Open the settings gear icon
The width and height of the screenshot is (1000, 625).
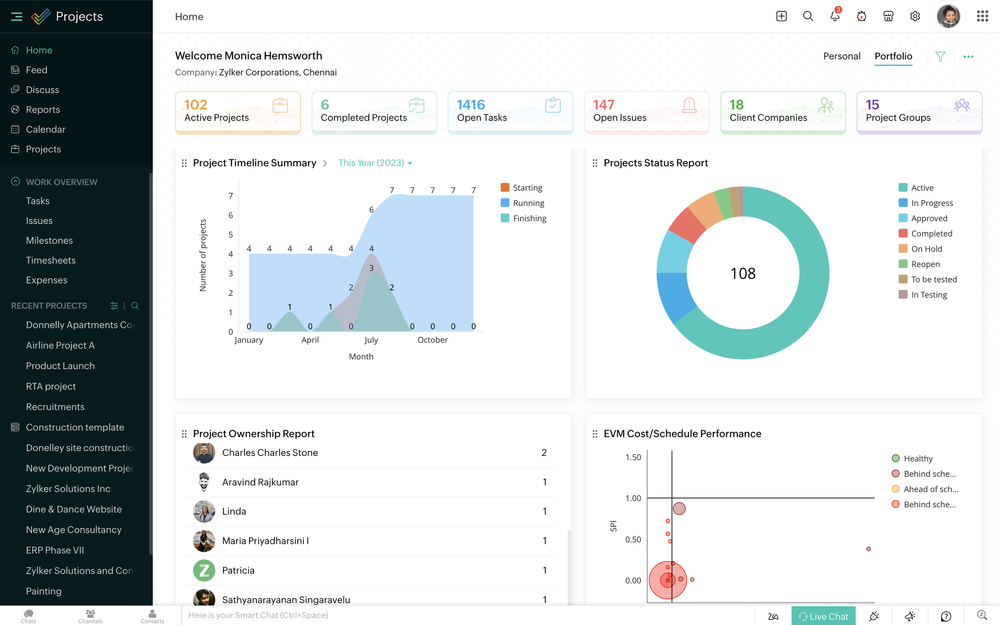pyautogui.click(x=915, y=17)
